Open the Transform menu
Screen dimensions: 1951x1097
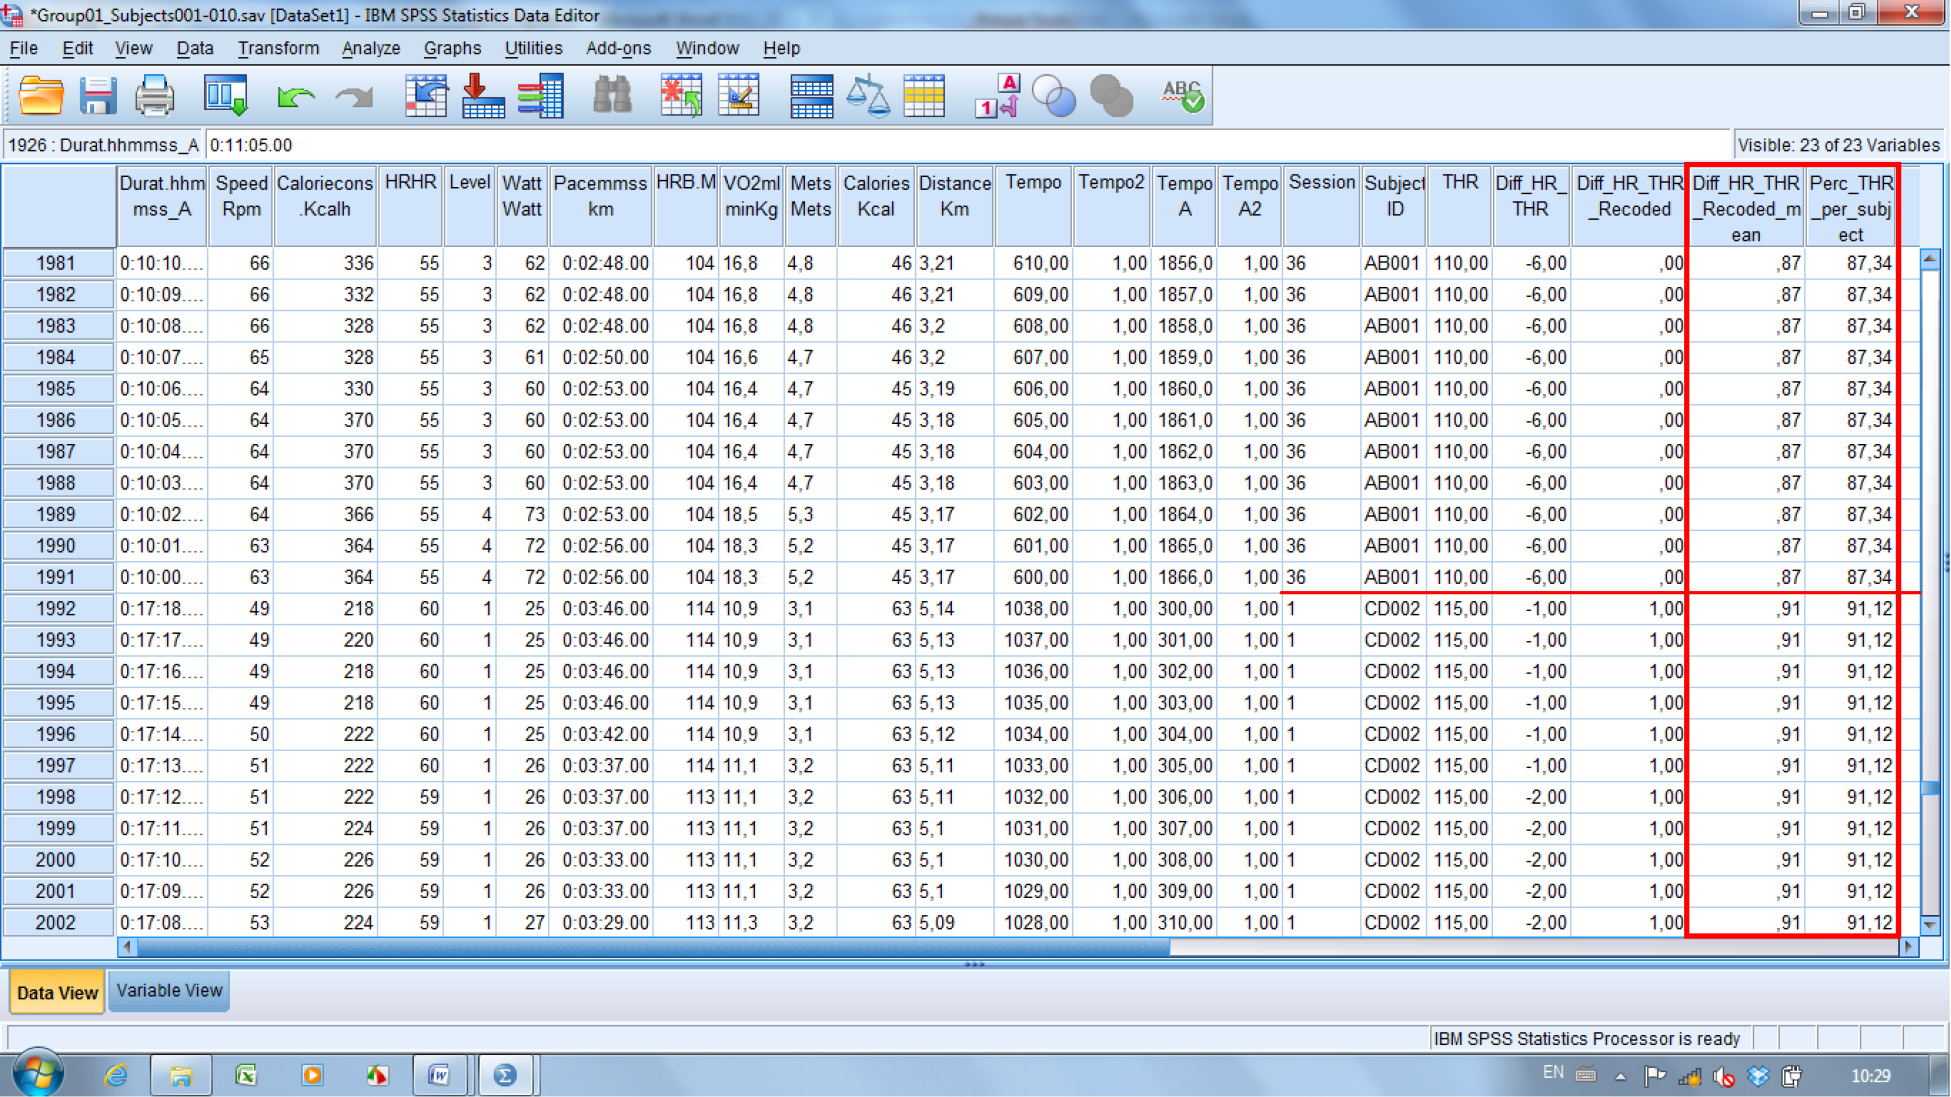[278, 48]
